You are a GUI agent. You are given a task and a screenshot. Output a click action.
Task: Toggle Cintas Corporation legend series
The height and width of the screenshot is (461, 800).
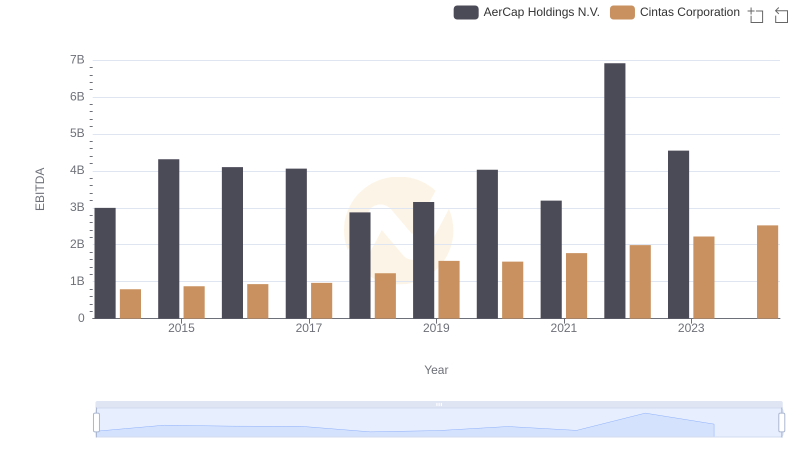tap(674, 12)
